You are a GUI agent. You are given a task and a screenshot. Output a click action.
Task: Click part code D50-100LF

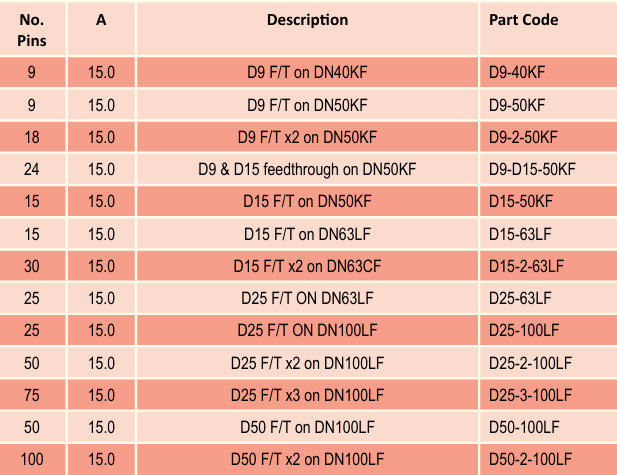click(524, 427)
